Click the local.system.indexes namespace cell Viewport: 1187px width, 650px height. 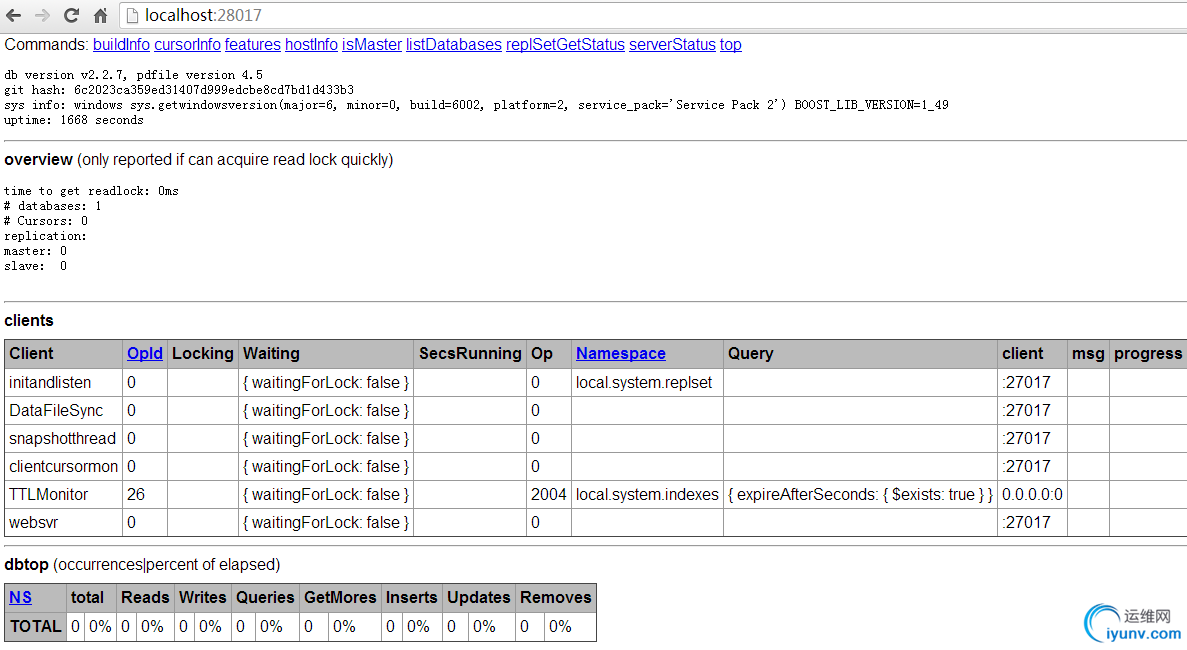(x=647, y=495)
